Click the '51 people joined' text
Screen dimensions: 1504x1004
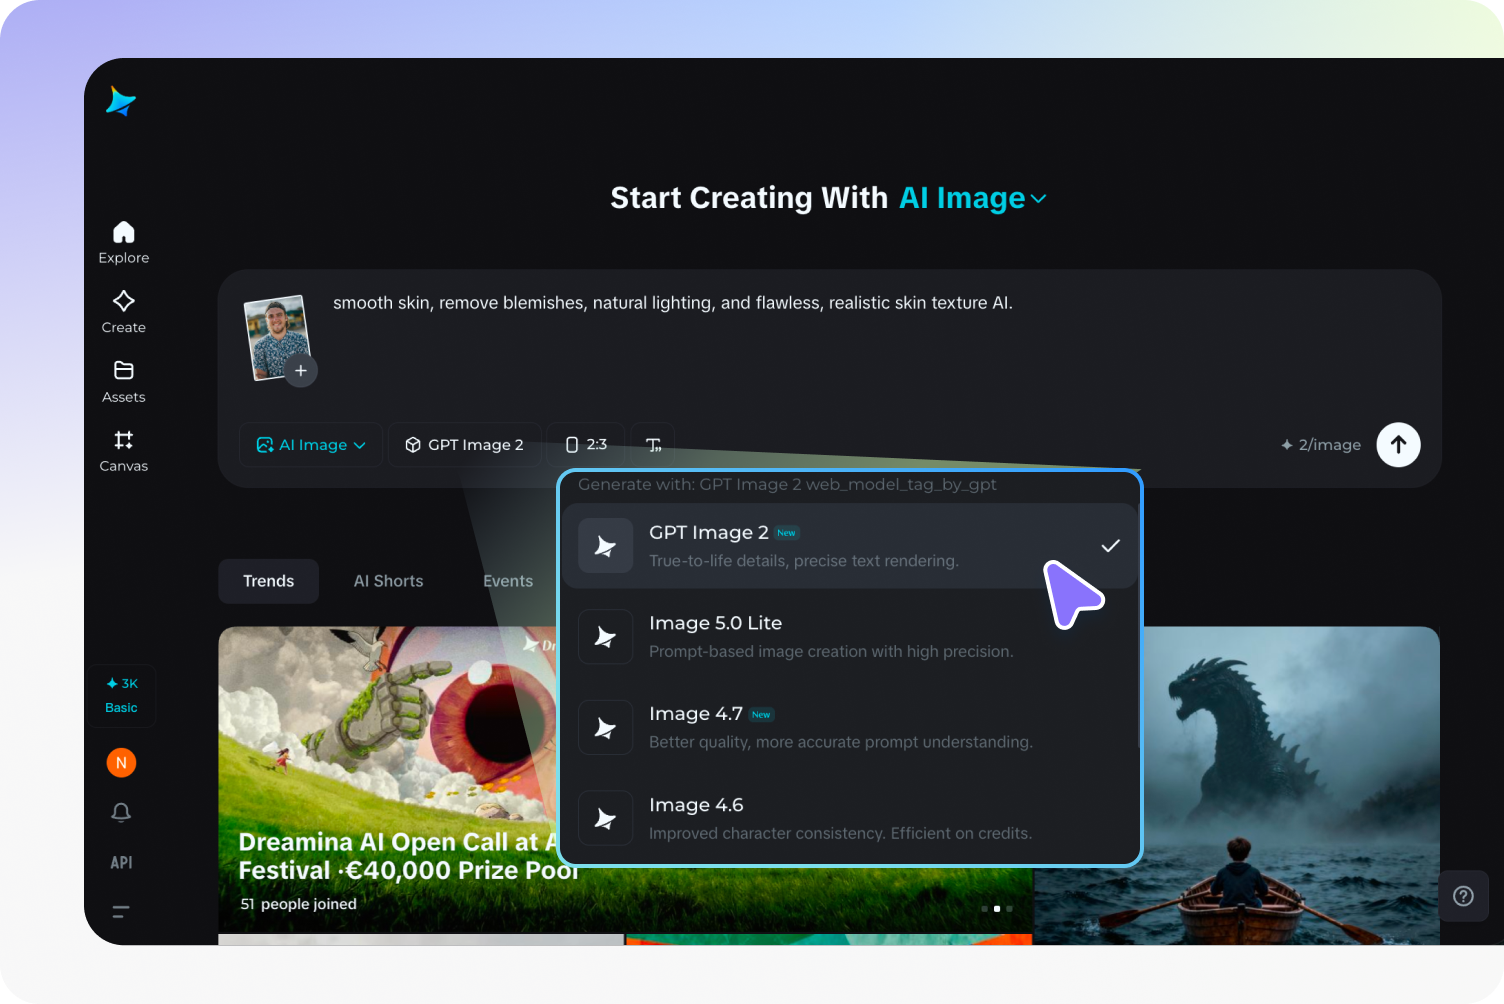[298, 904]
